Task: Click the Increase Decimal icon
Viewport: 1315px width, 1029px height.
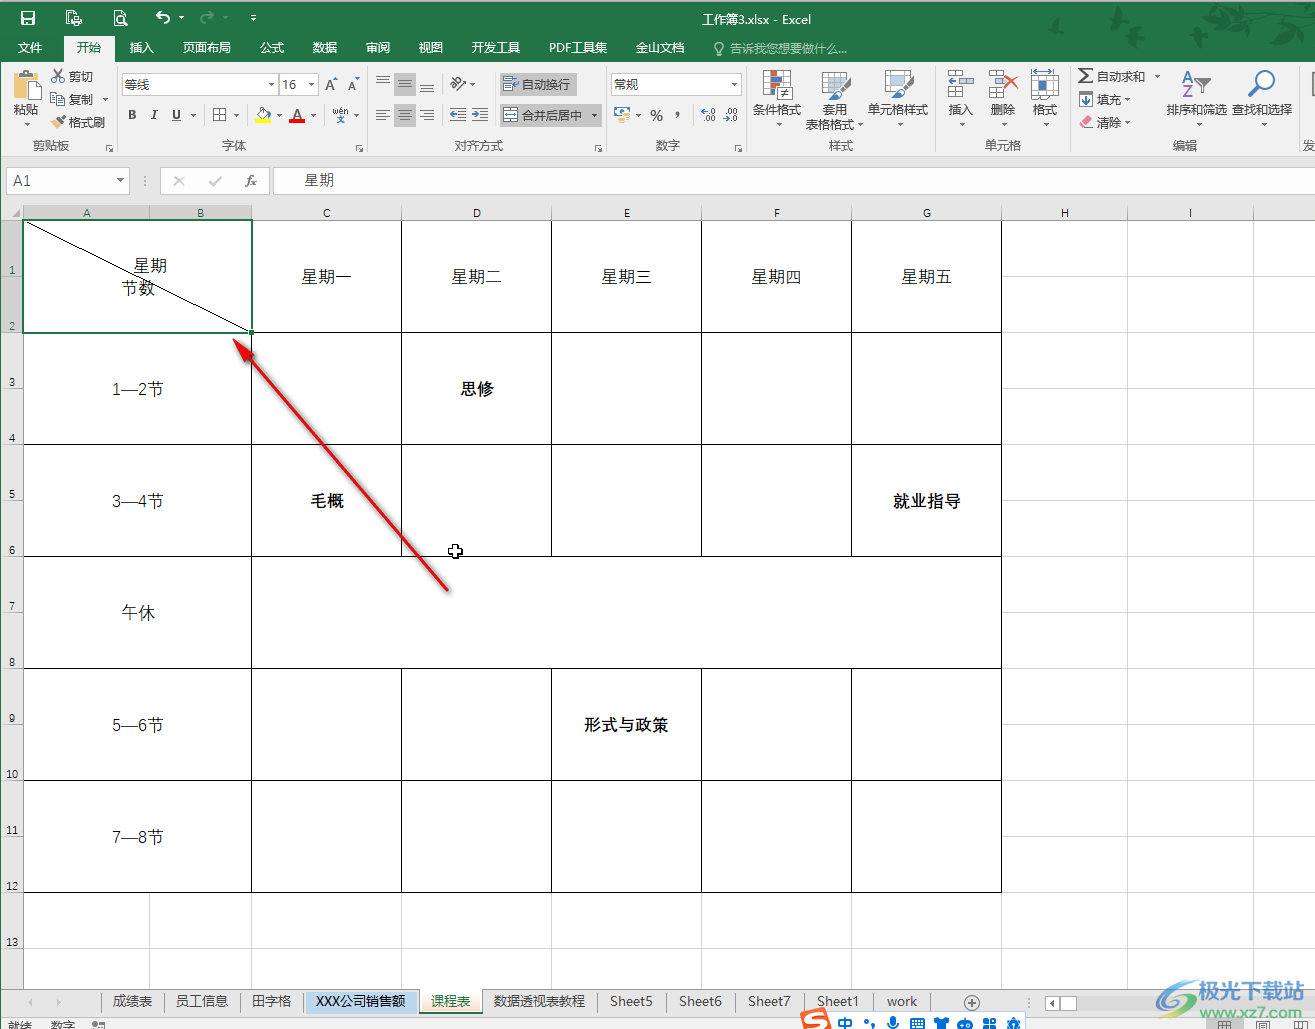Action: tap(708, 115)
